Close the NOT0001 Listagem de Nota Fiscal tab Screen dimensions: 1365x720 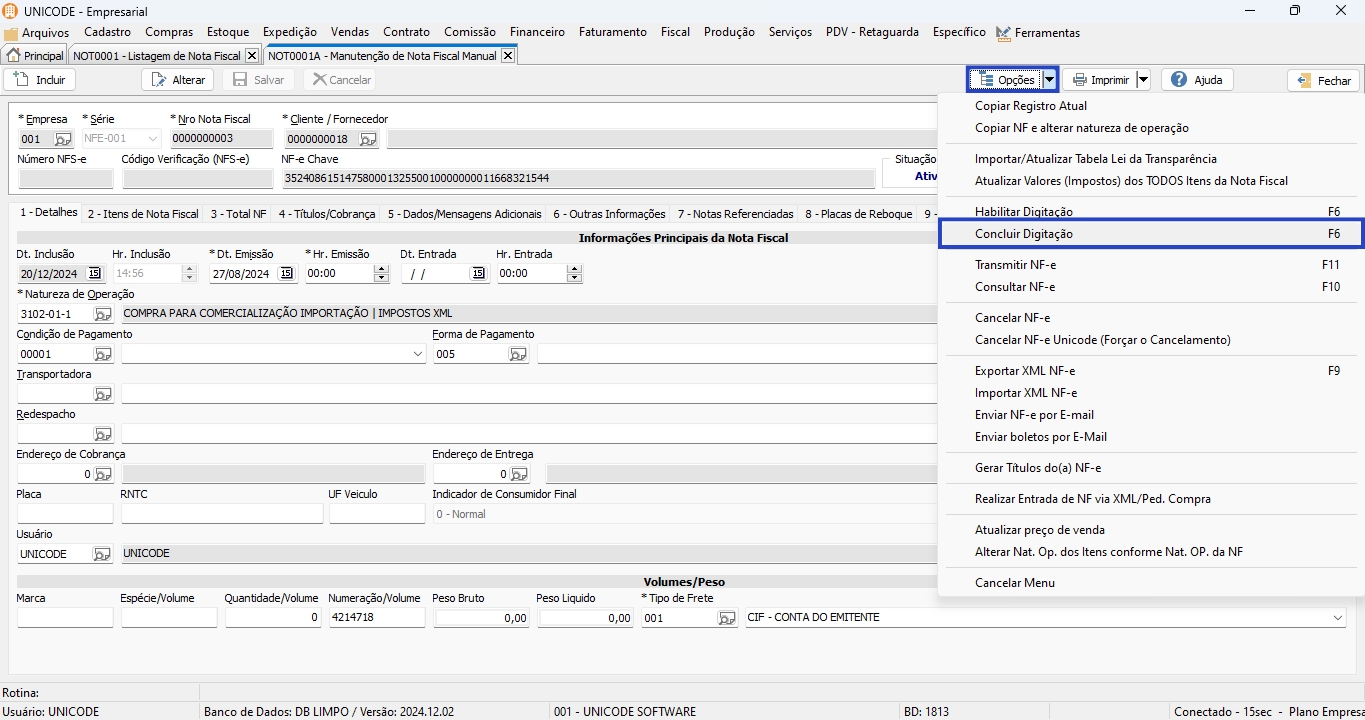click(x=251, y=56)
